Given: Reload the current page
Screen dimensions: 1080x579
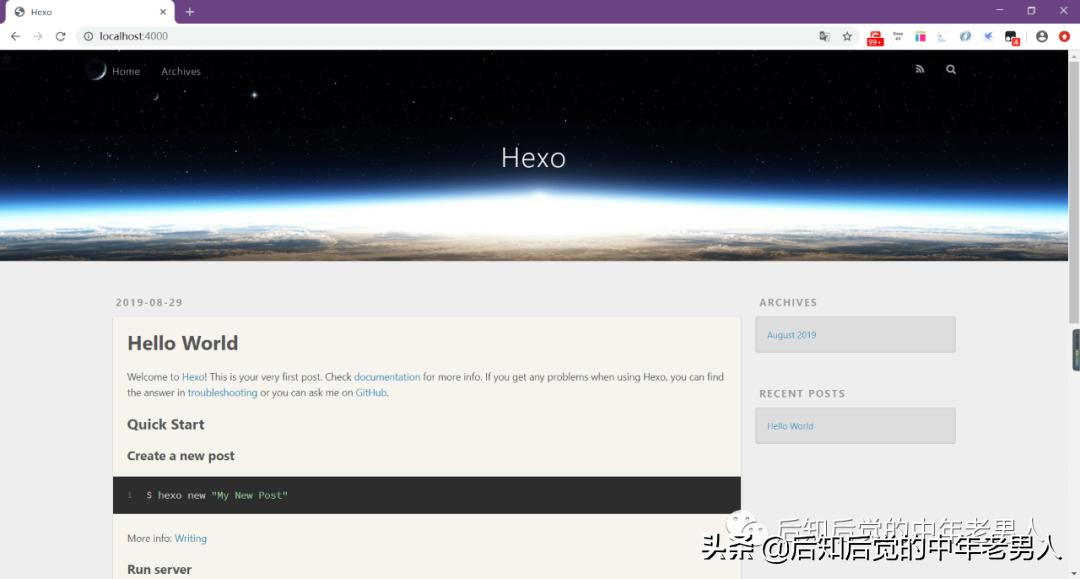Looking at the screenshot, I should tap(60, 35).
